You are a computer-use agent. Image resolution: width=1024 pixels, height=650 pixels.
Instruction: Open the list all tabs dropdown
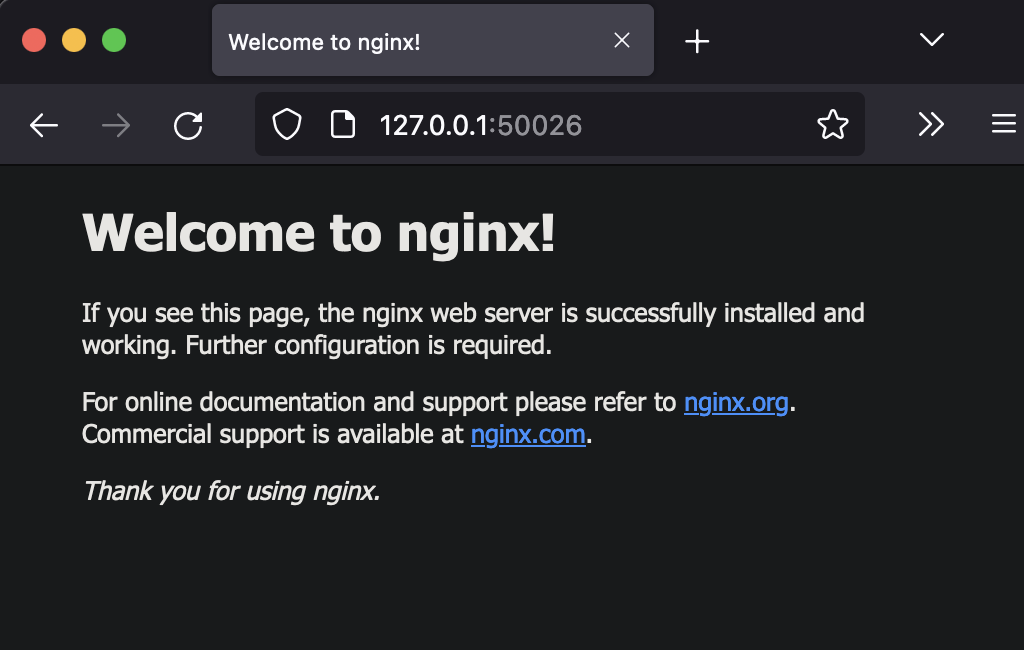[931, 40]
